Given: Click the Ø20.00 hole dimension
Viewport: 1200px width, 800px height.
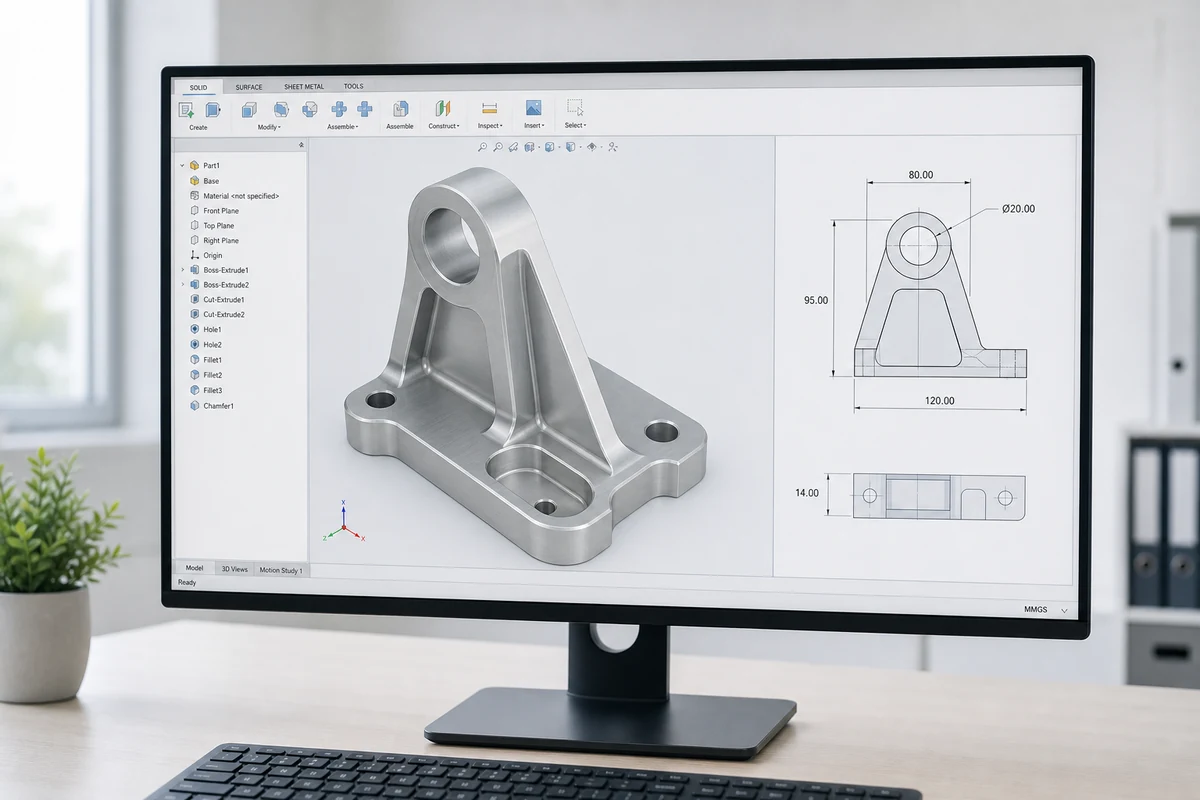Looking at the screenshot, I should (1018, 209).
